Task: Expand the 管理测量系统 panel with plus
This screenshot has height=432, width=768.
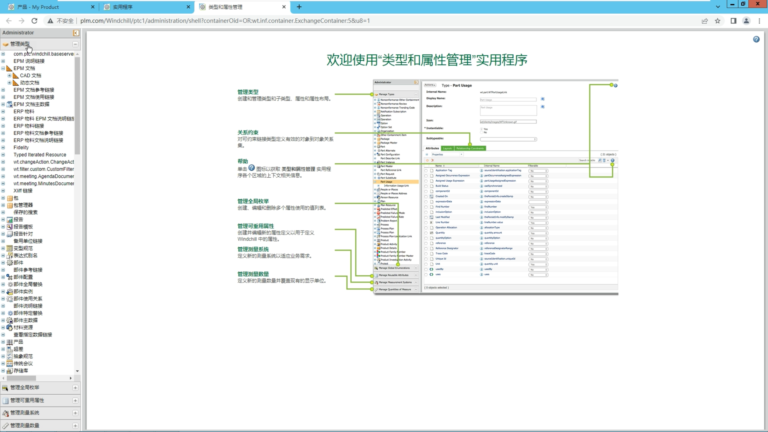Action: (75, 413)
